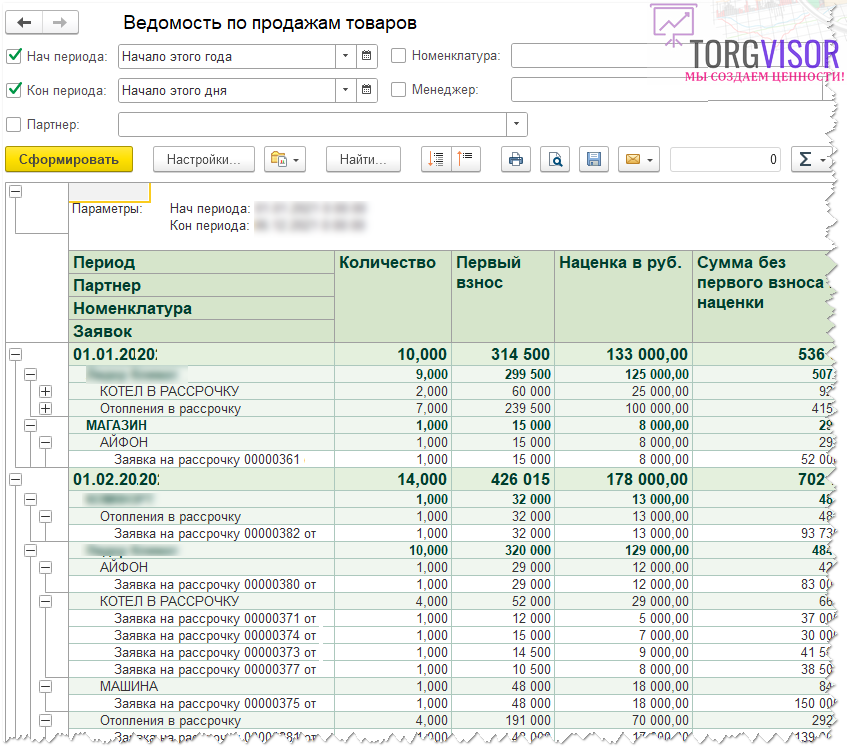Click the Заявок grouping header cell
The image size is (847, 753).
201,331
